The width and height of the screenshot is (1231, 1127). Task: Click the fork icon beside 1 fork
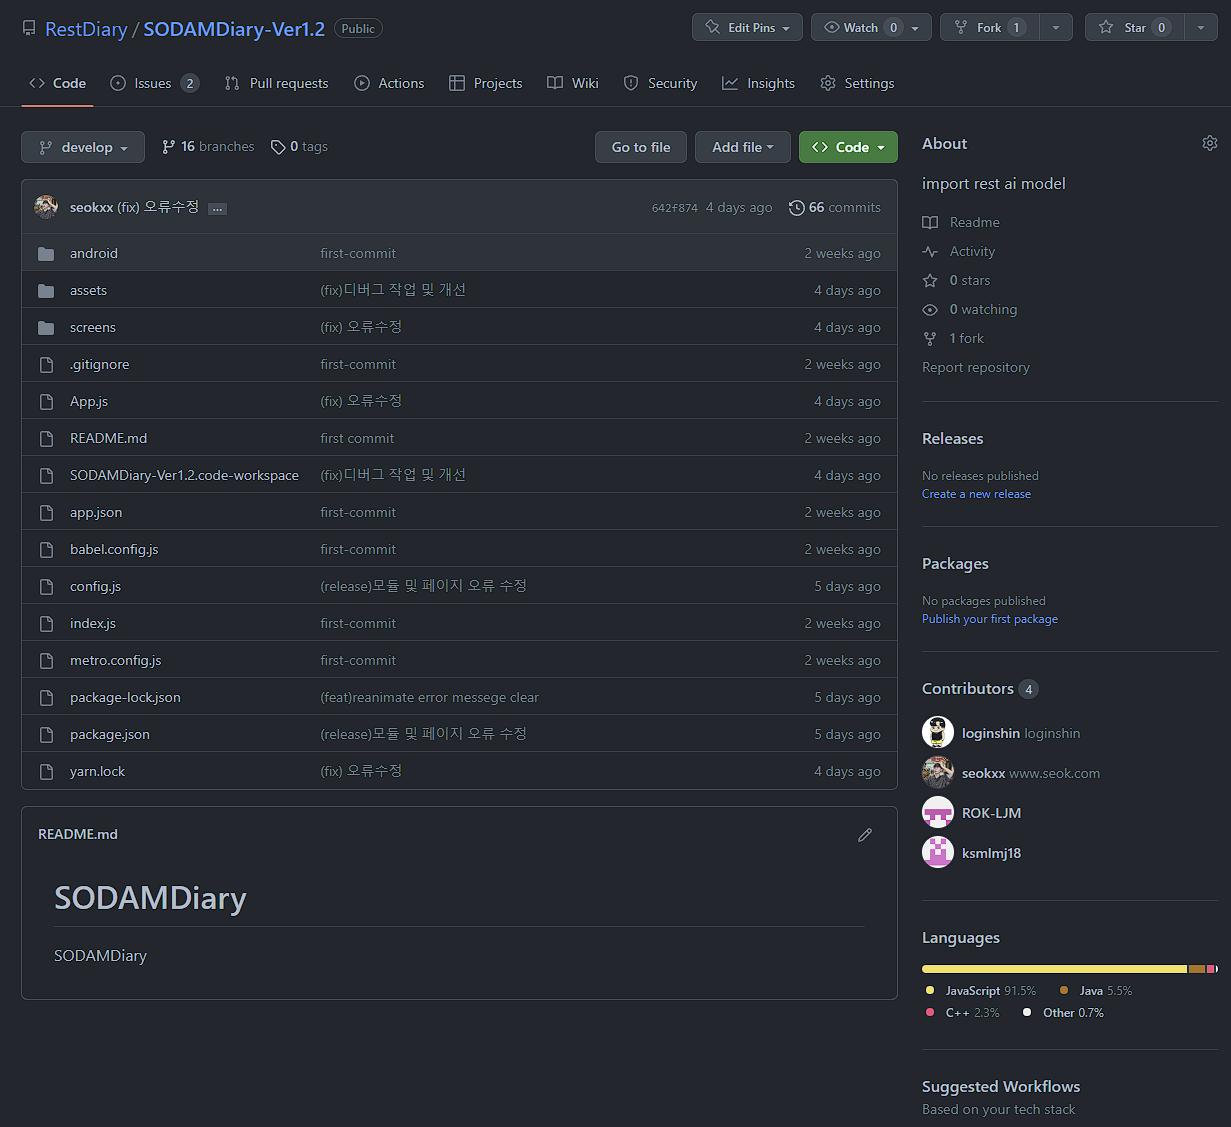pyautogui.click(x=930, y=338)
